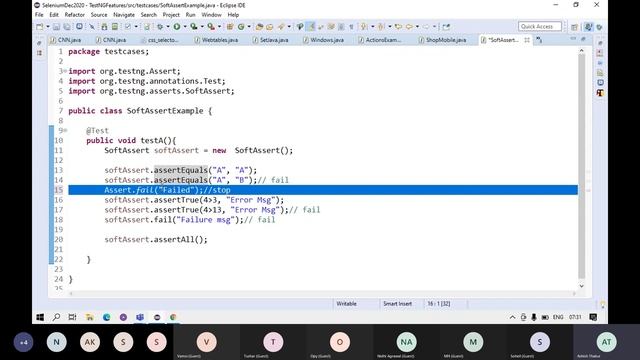Image resolution: width=640 pixels, height=360 pixels.
Task: Collapse the imports fold on line 3
Action: click(65, 71)
